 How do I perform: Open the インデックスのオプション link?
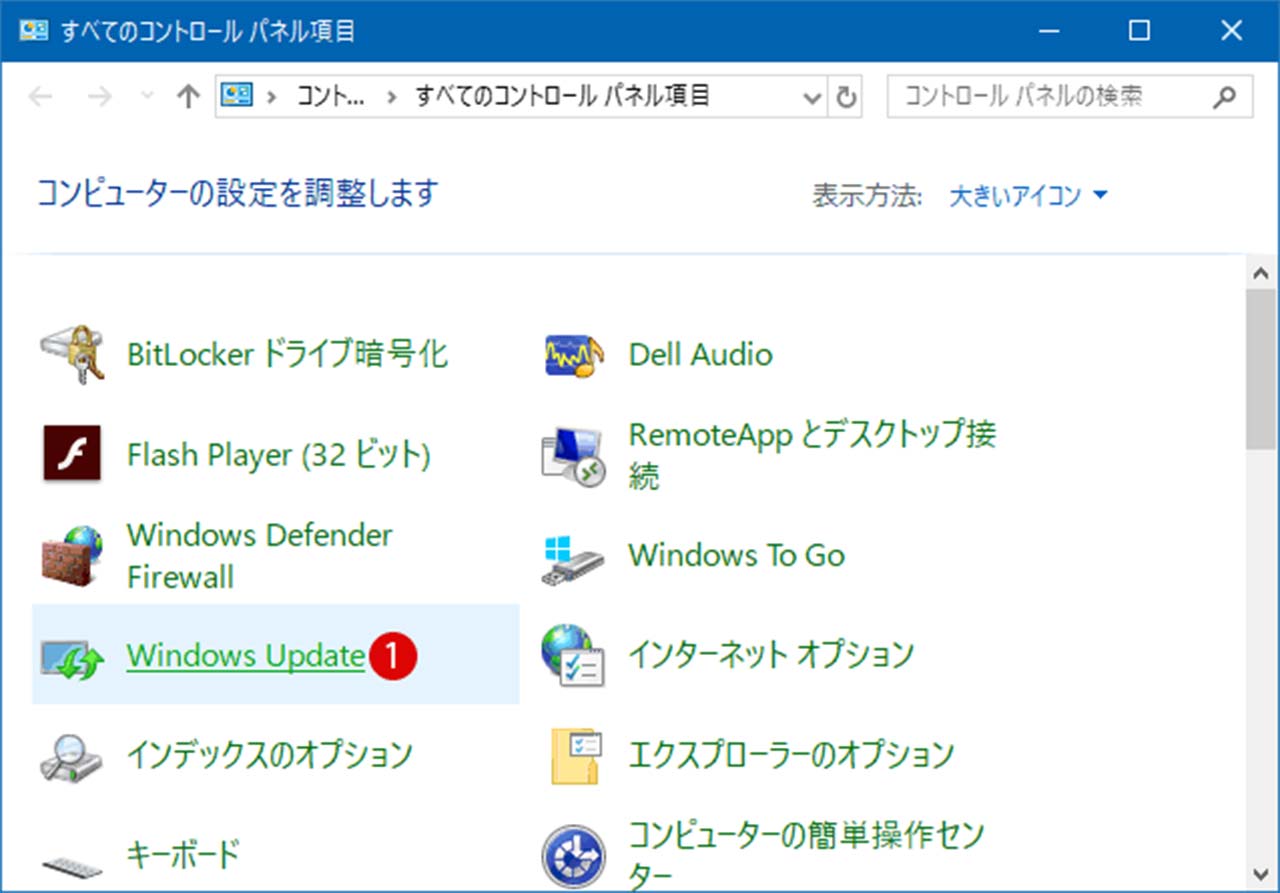tap(270, 756)
